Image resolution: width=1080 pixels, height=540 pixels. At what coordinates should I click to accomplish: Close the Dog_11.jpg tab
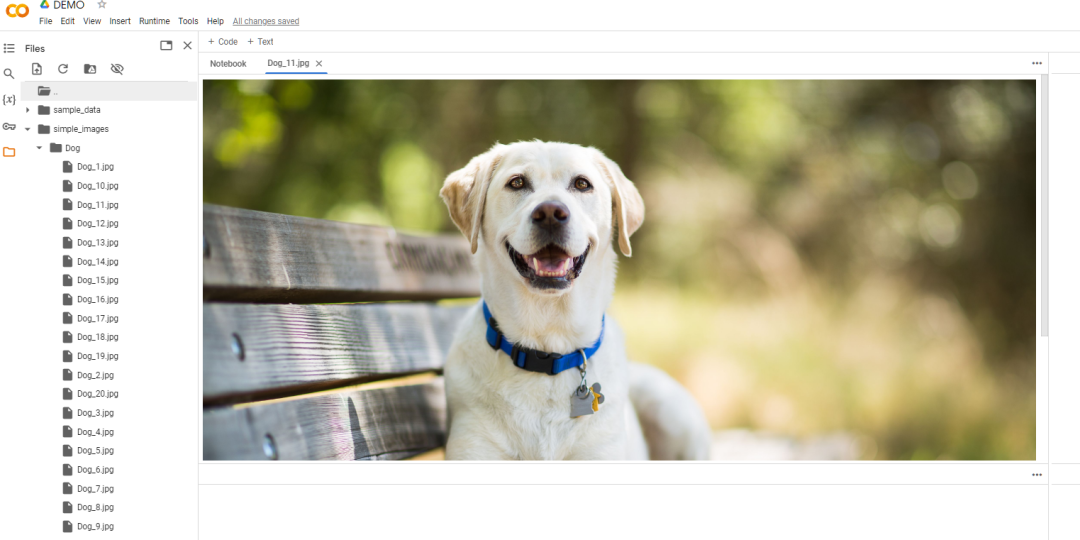click(319, 64)
